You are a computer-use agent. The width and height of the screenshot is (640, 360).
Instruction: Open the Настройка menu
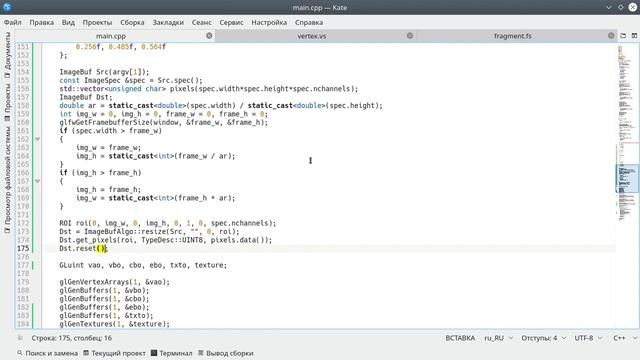[269, 22]
